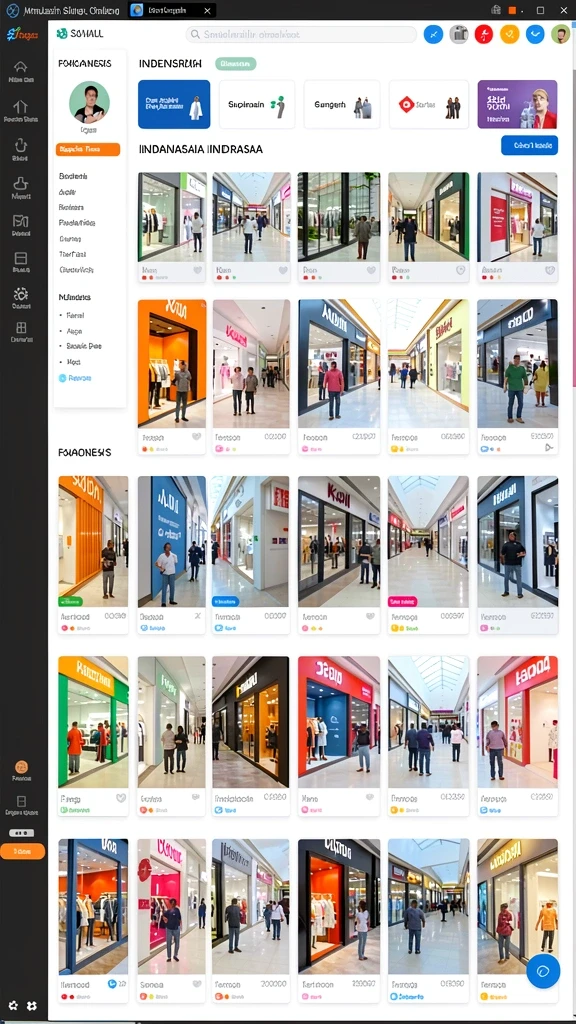Click the orange square icon in title bar
The width and height of the screenshot is (576, 1024).
click(512, 10)
